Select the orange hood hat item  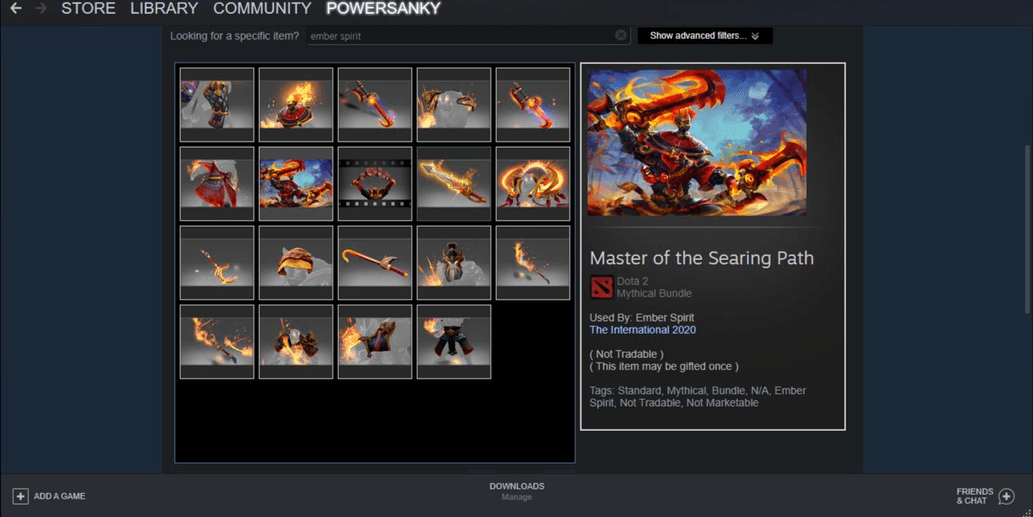(296, 263)
